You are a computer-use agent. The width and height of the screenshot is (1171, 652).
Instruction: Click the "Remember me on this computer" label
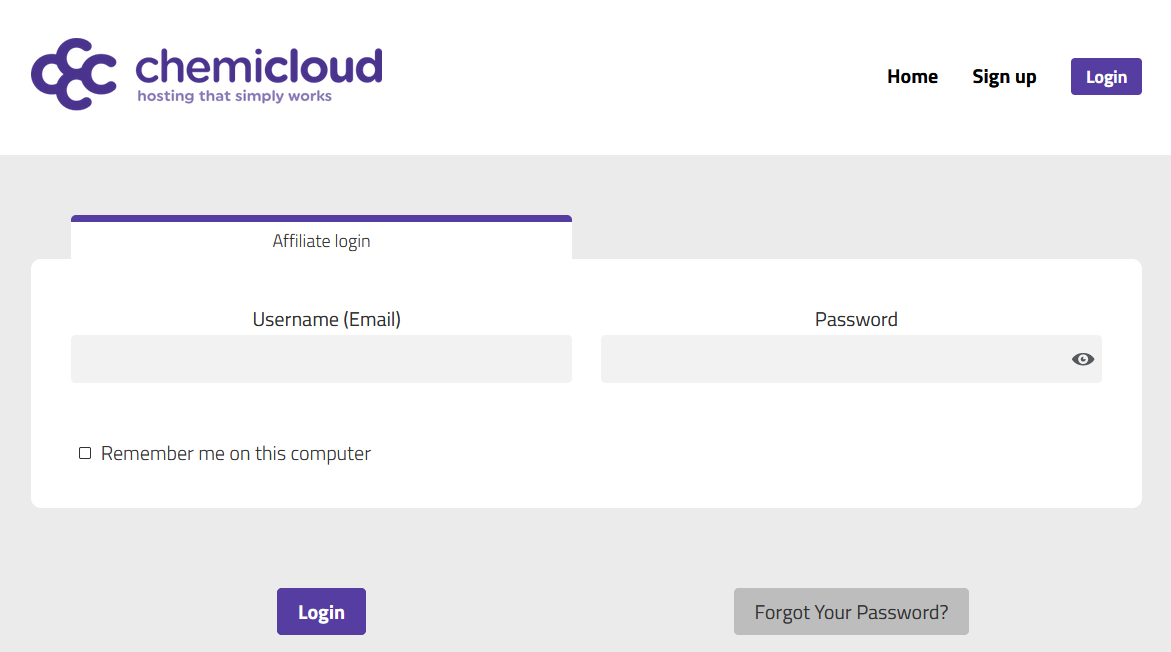tap(236, 454)
